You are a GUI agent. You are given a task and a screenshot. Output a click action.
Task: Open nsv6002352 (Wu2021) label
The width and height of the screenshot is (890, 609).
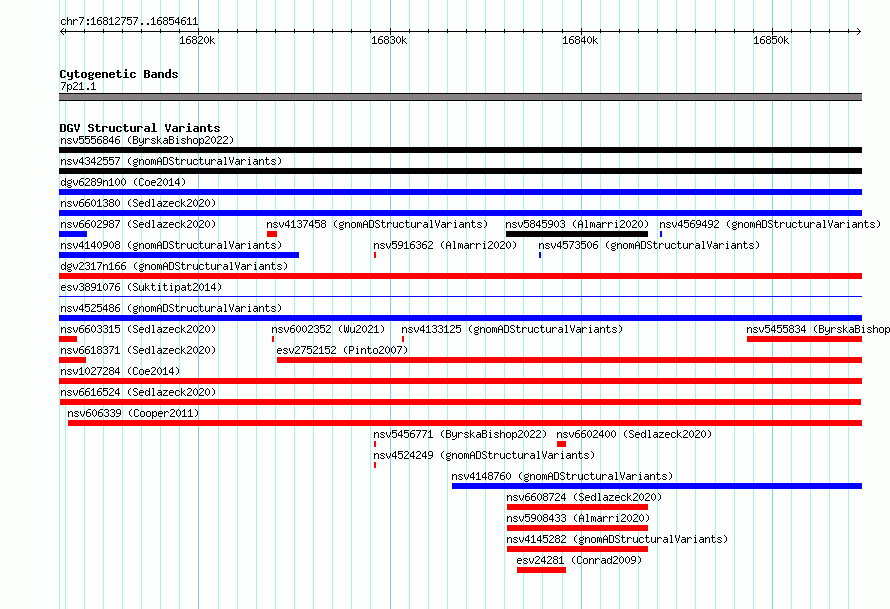(328, 329)
